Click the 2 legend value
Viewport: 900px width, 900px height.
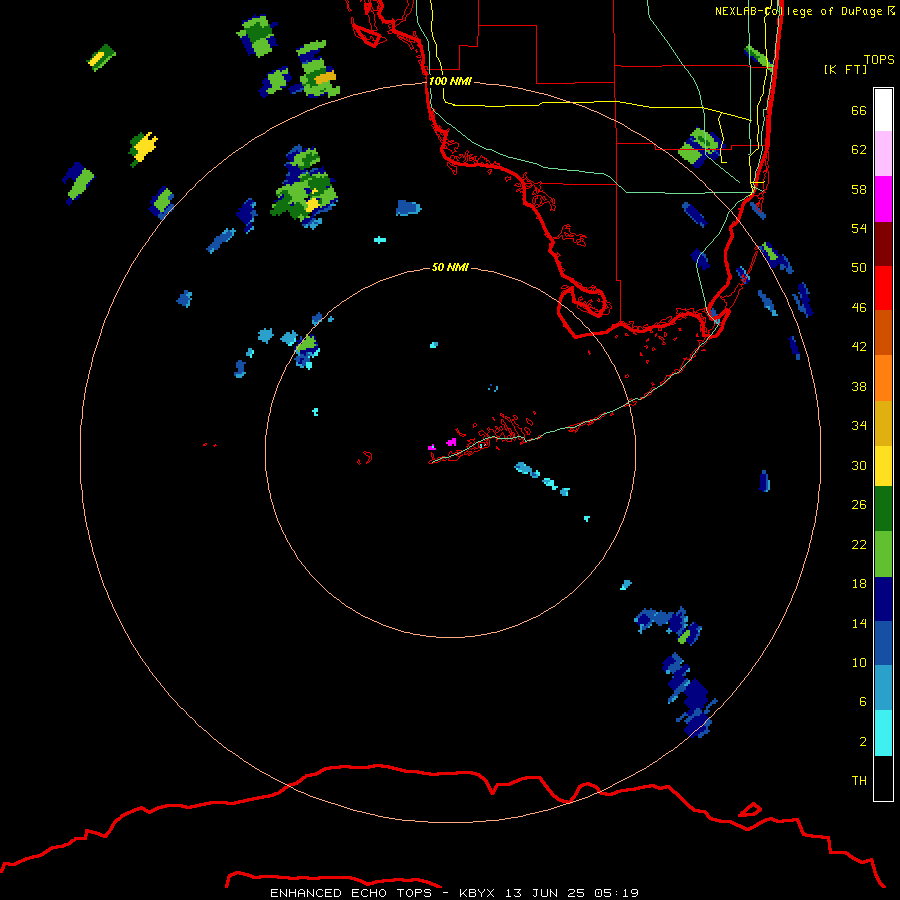click(x=863, y=742)
